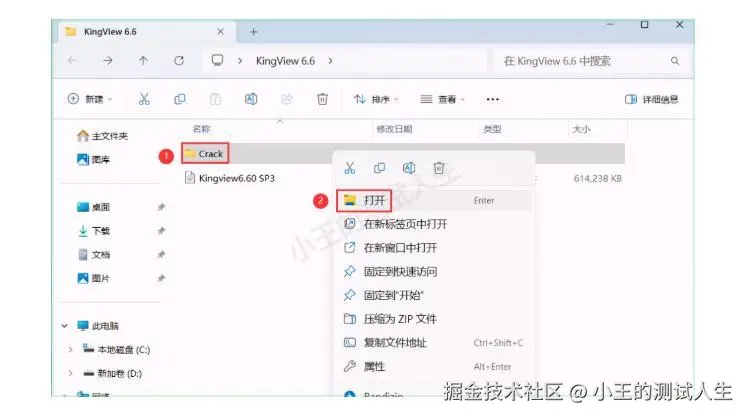Open 图片 in the sidebar

pos(94,278)
